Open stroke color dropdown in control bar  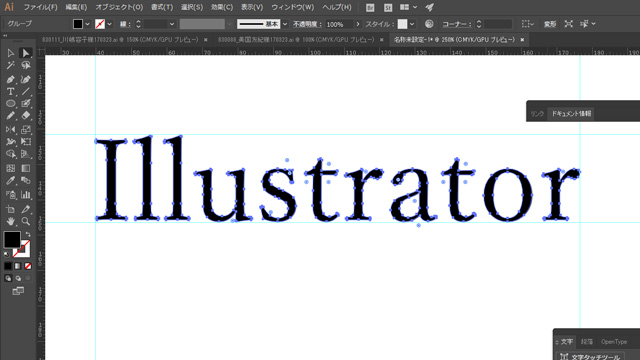(109, 24)
